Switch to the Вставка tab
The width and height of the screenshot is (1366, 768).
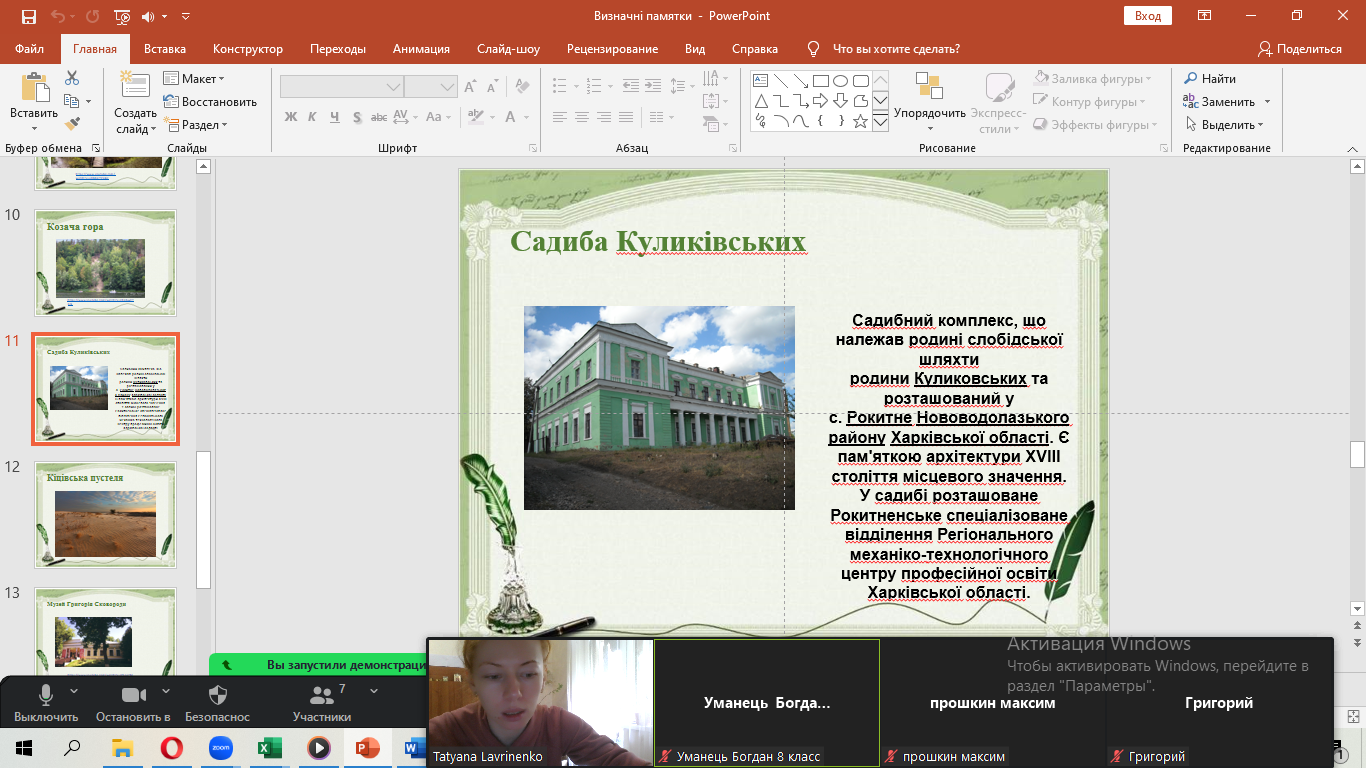[165, 49]
